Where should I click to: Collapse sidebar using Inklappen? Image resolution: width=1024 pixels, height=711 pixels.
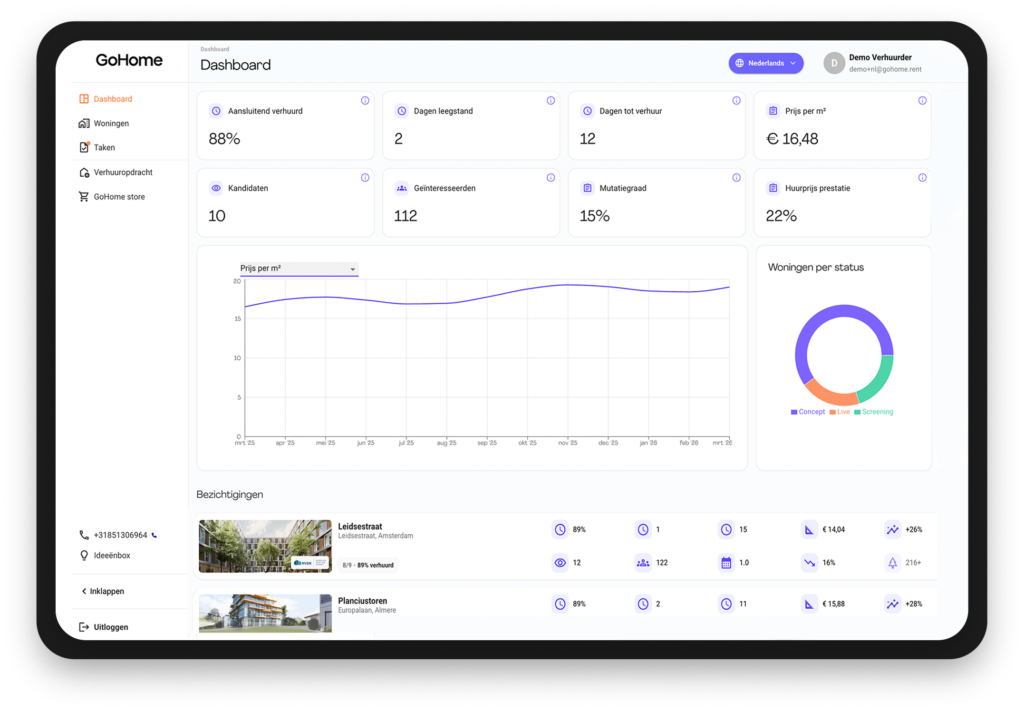[102, 591]
